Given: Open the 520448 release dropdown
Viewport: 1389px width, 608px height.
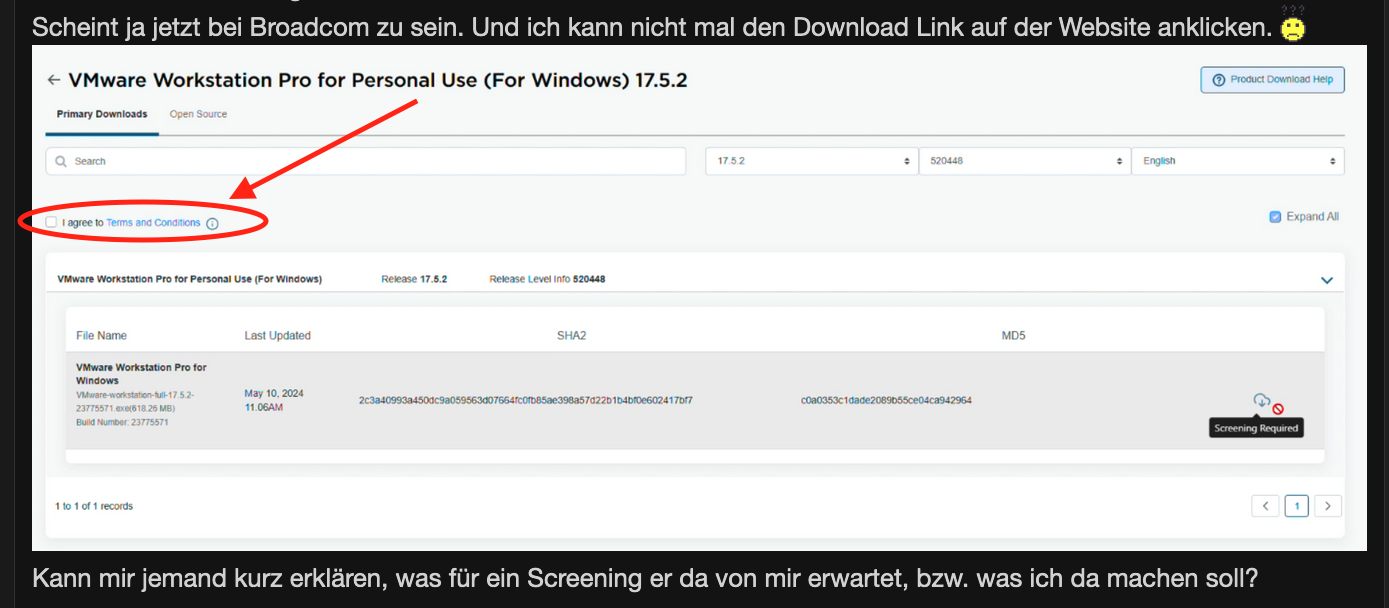Looking at the screenshot, I should point(1024,161).
